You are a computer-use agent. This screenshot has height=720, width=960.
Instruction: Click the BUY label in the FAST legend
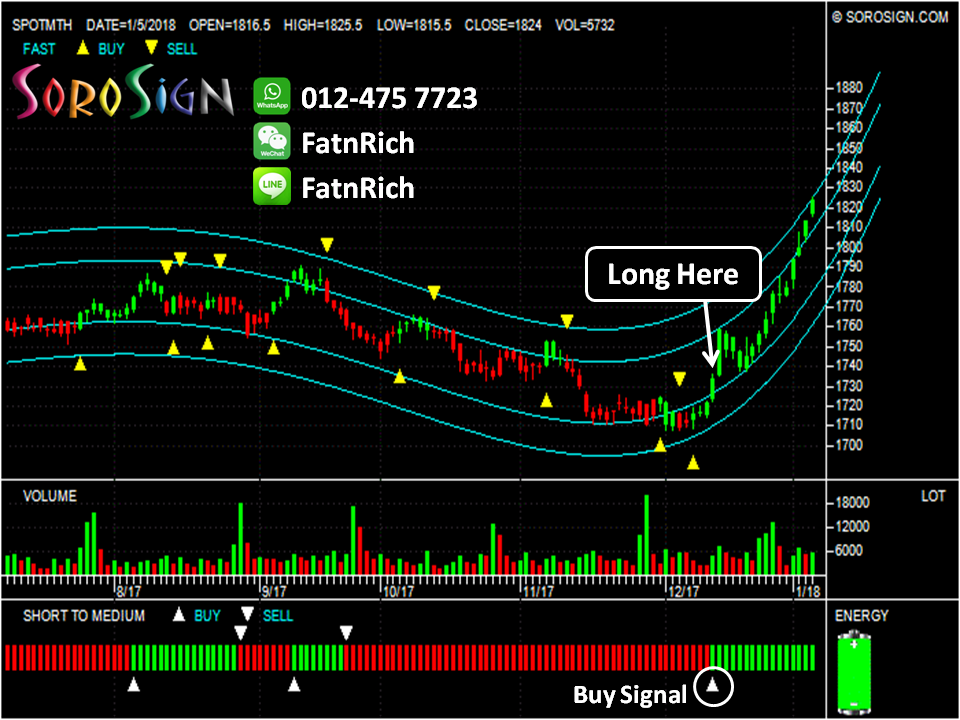tap(111, 48)
